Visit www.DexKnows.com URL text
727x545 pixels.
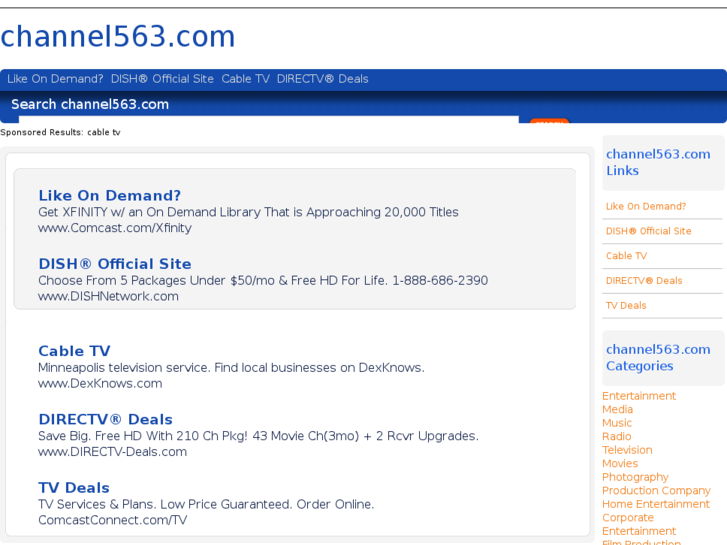100,384
